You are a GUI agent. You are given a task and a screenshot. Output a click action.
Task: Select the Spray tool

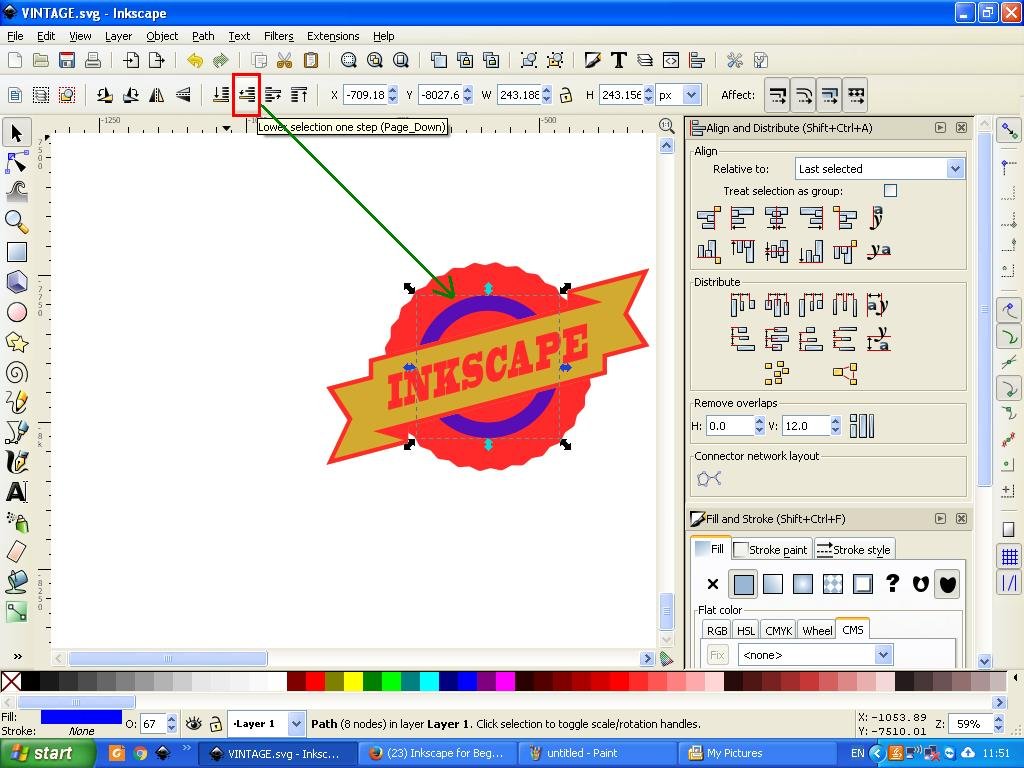(x=16, y=522)
